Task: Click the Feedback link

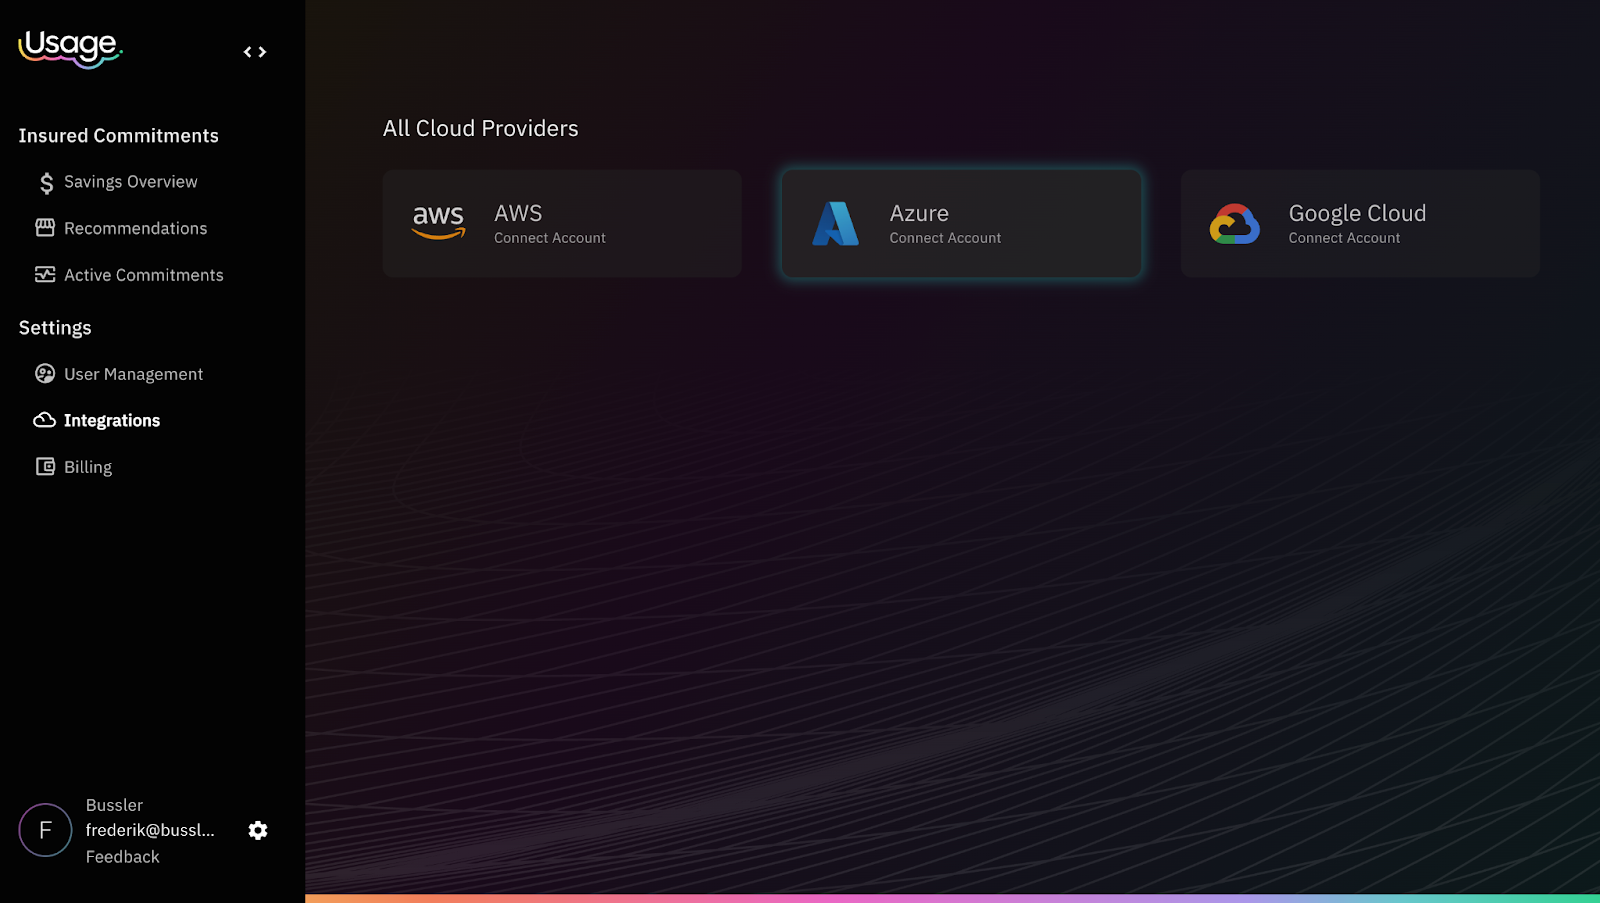Action: click(x=122, y=857)
